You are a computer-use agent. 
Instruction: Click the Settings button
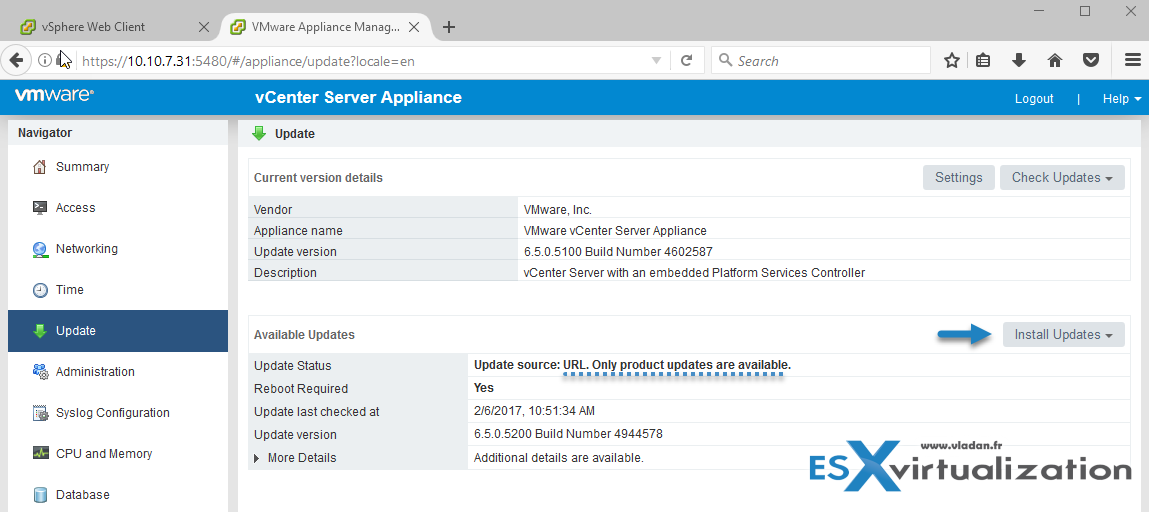[958, 177]
